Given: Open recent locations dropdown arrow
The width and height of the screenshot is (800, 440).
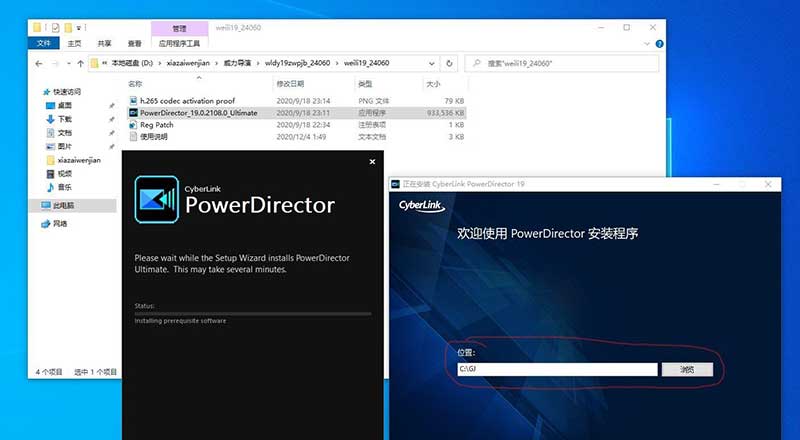Looking at the screenshot, I should point(68,64).
